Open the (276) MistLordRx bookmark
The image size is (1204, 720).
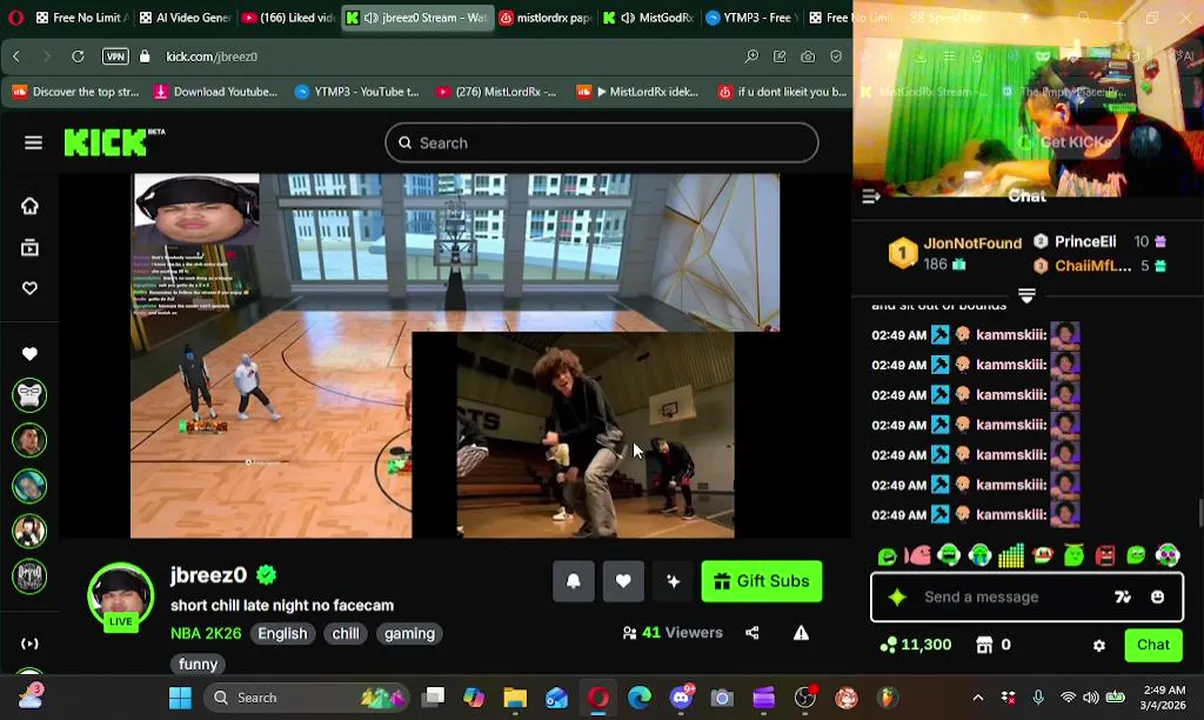coord(496,92)
